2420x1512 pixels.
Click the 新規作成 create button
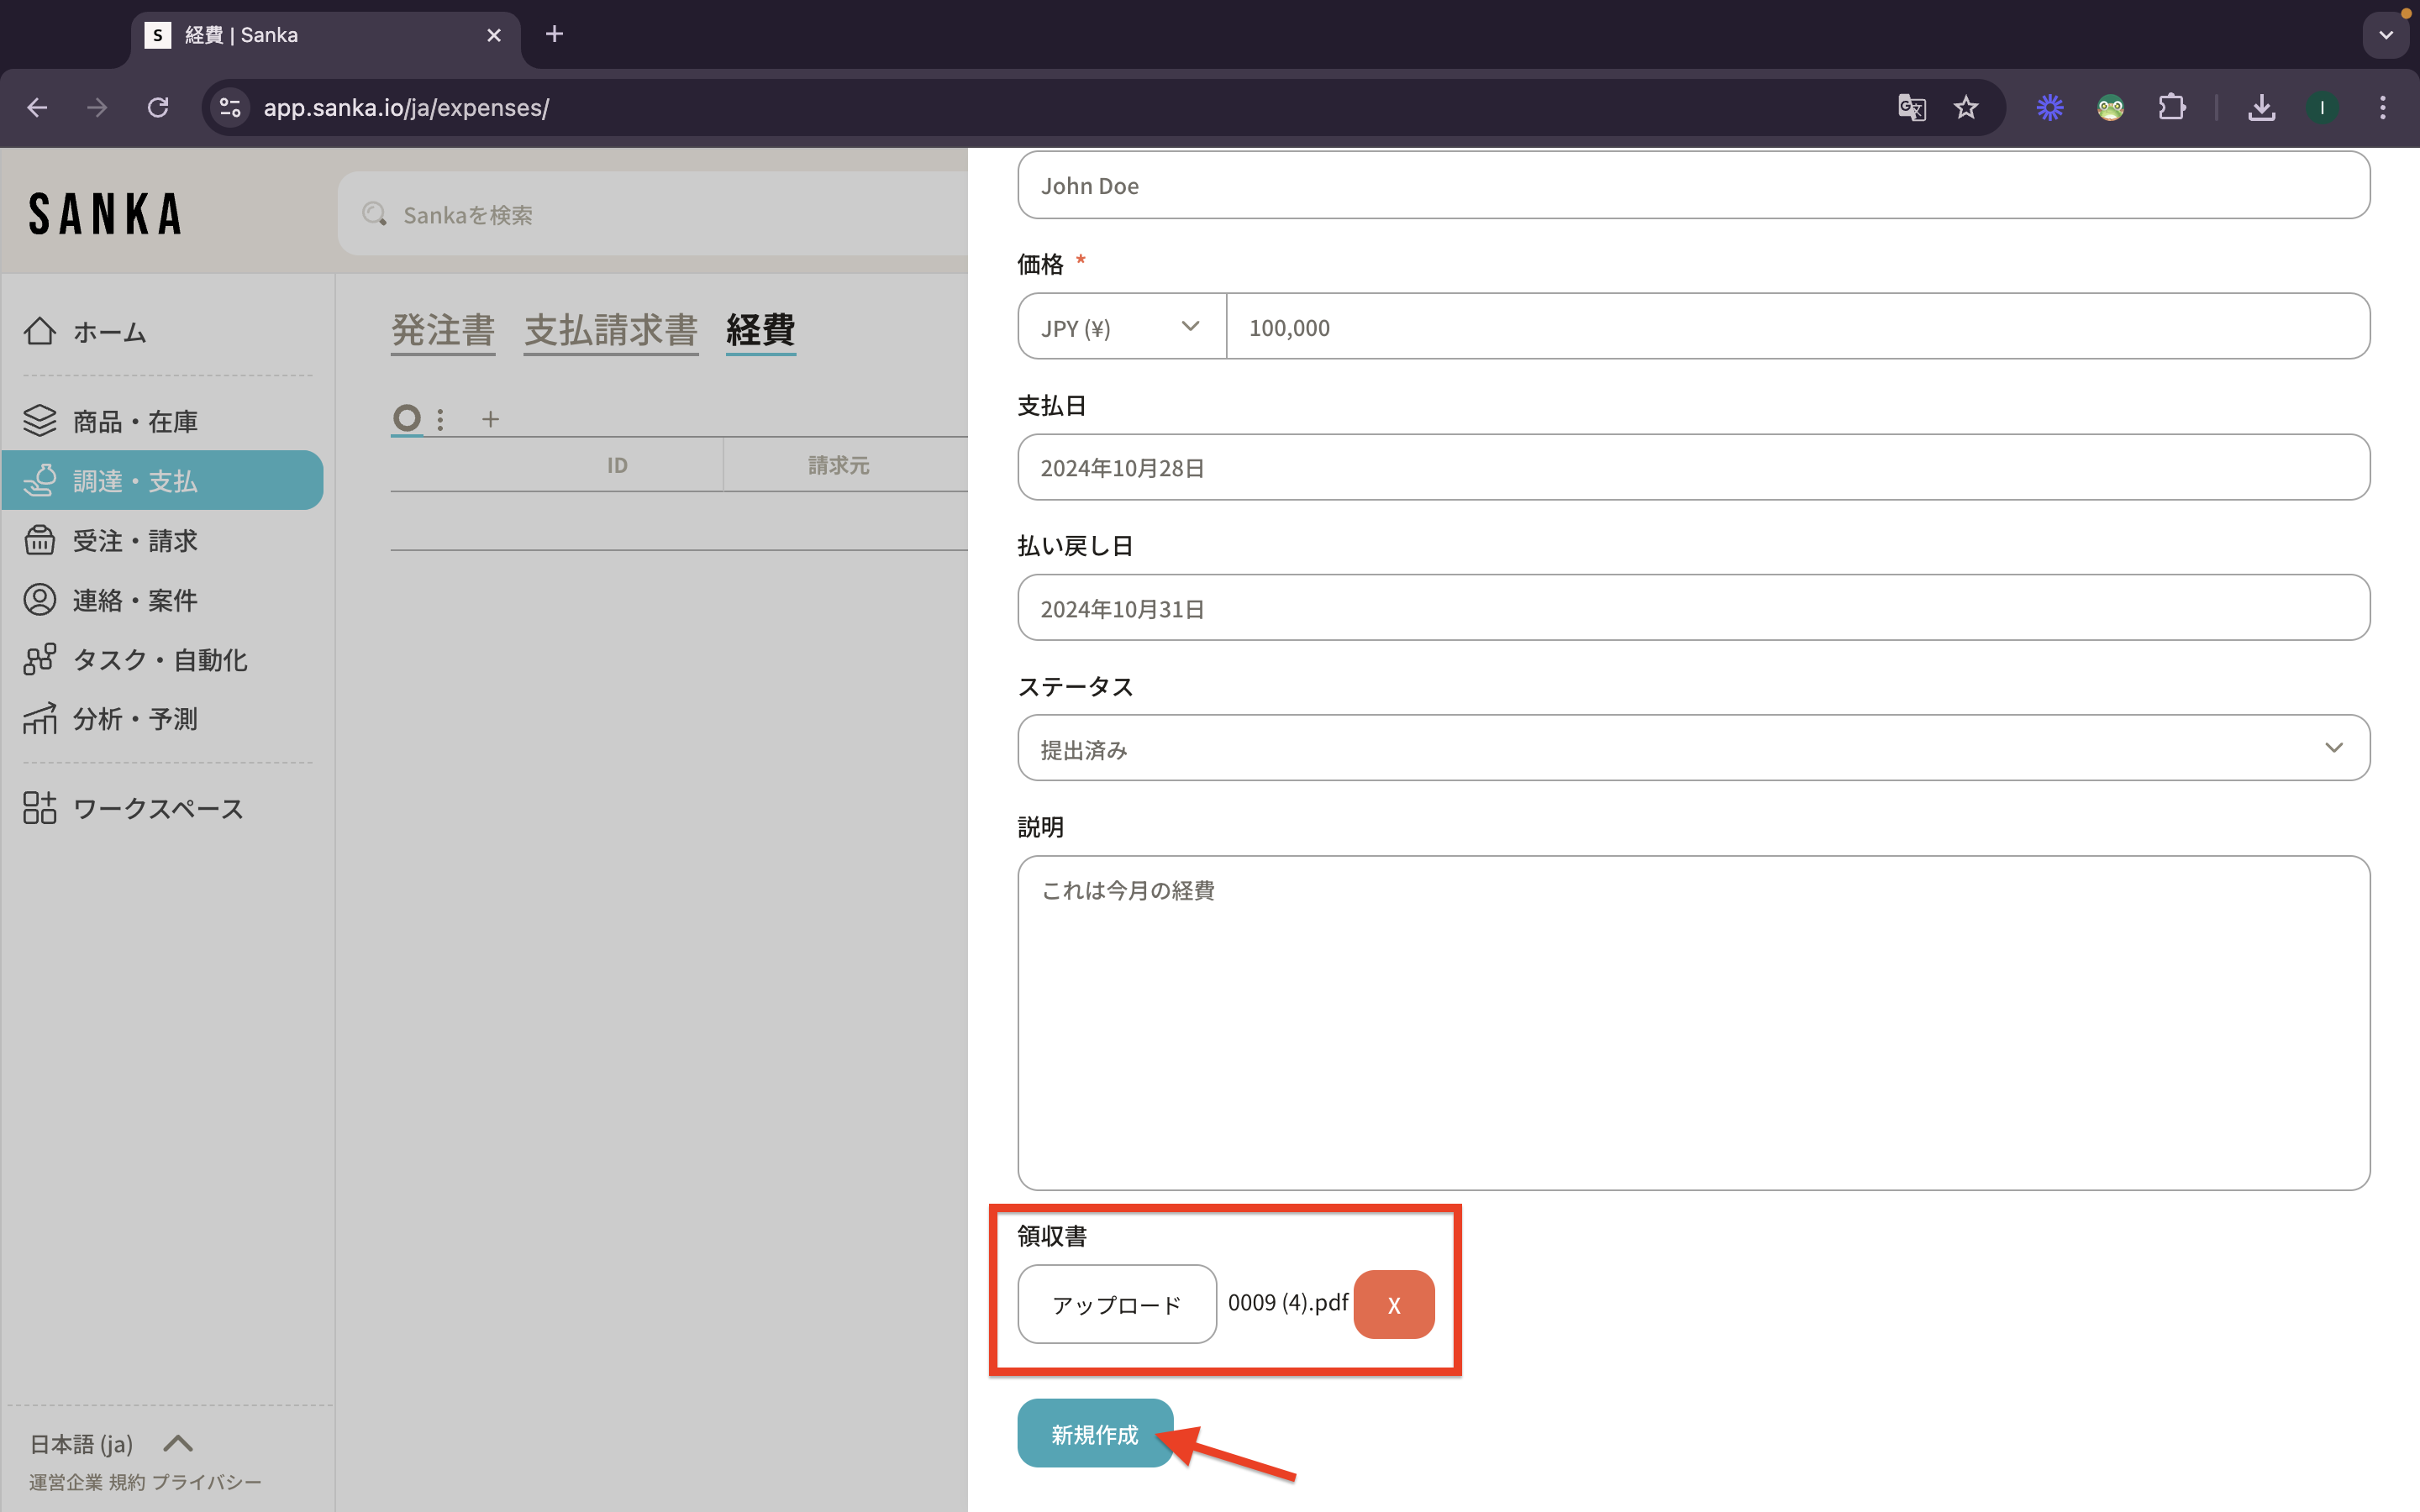1094,1434
